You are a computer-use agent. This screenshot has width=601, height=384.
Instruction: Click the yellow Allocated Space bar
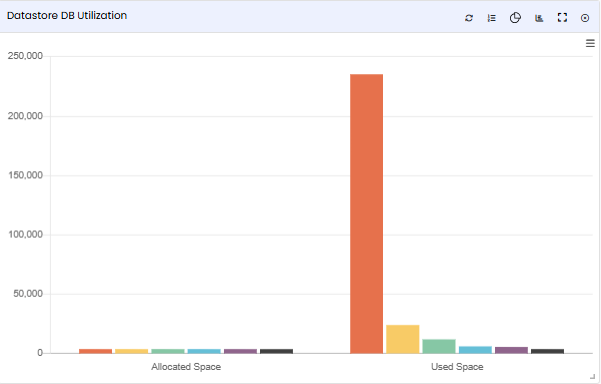[131, 351]
